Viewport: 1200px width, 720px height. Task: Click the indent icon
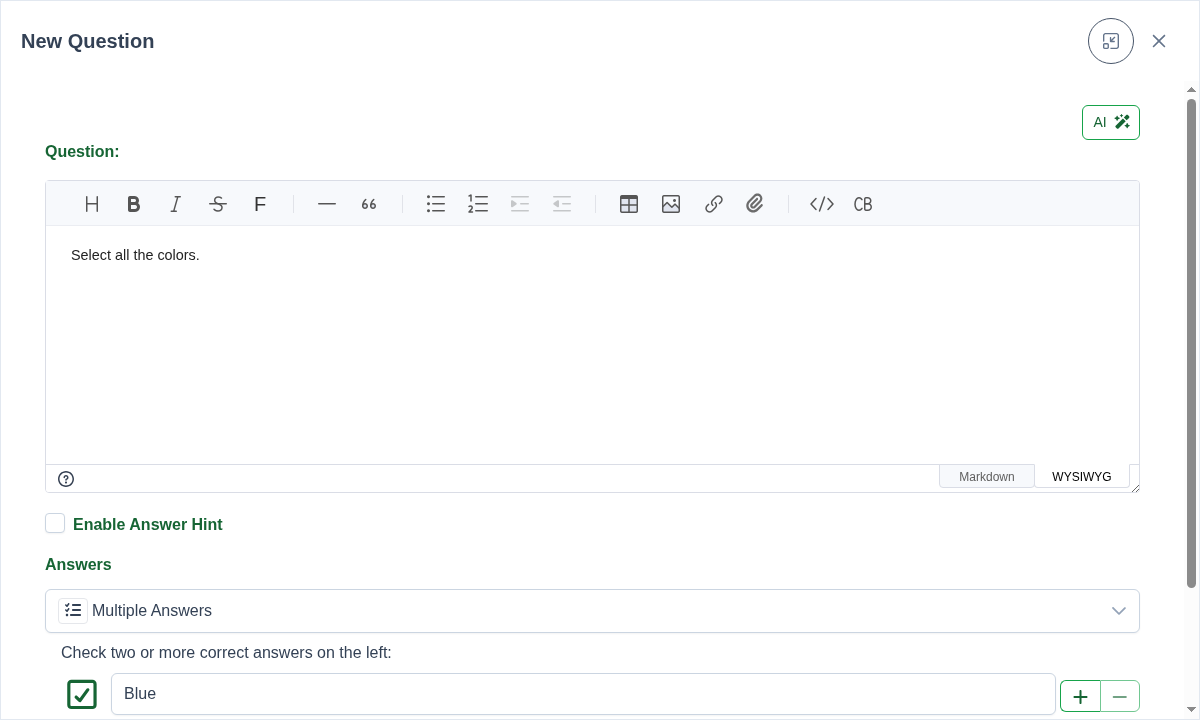click(520, 204)
